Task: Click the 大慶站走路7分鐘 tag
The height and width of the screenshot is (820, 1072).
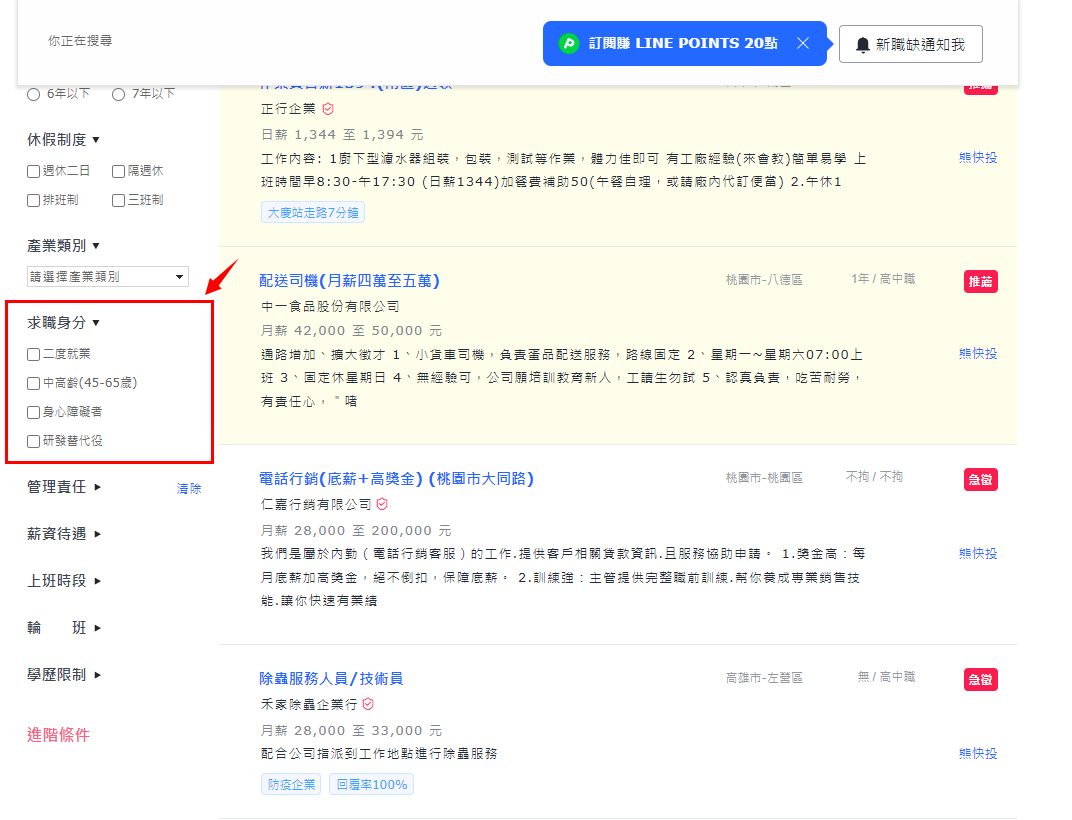Action: (313, 213)
